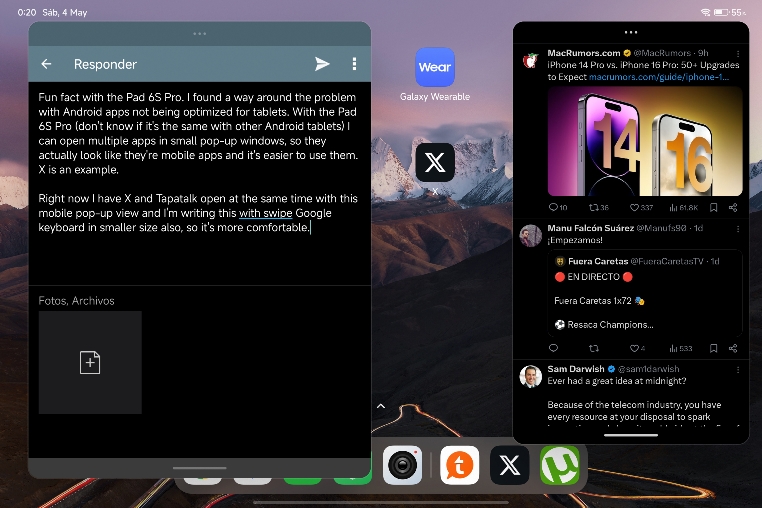Open Manu Falcón Suárez tweet options
The width and height of the screenshot is (762, 508).
[738, 228]
